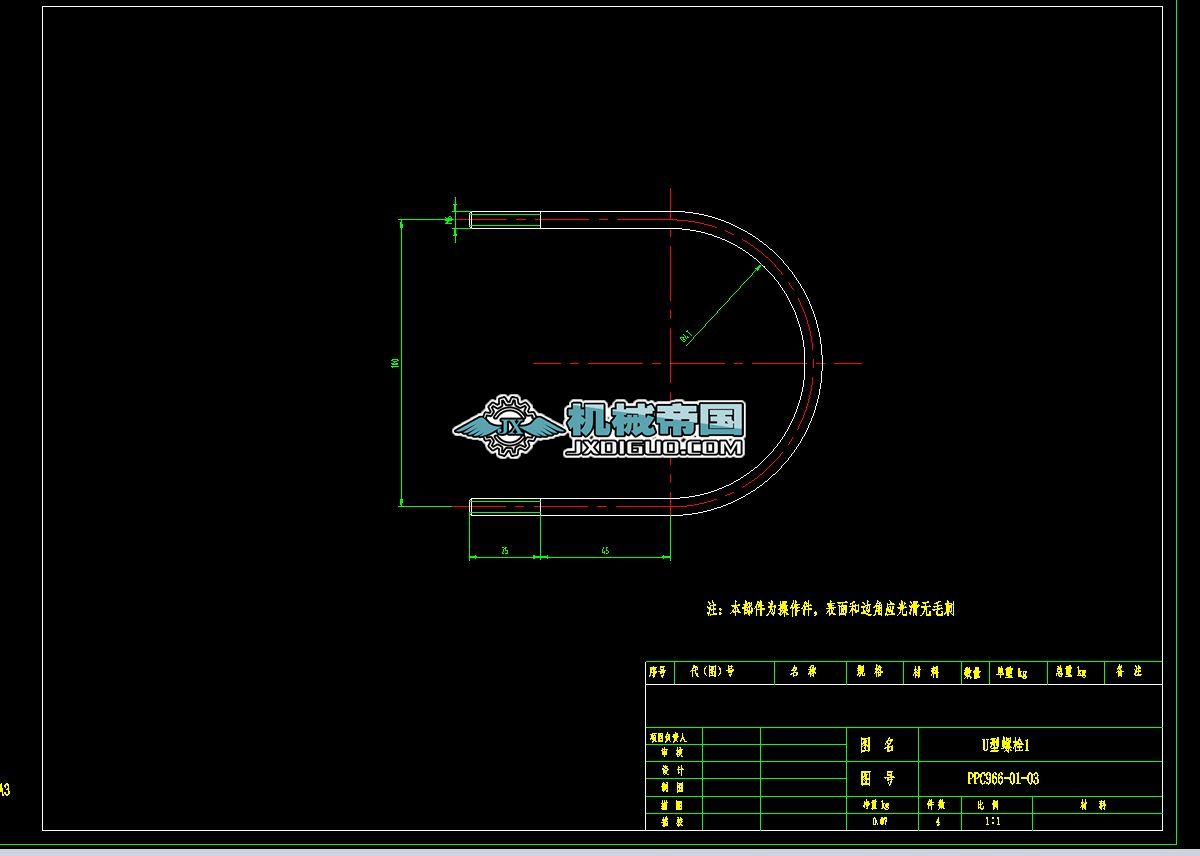Image resolution: width=1200 pixels, height=856 pixels.
Task: Click the "代(图)号" header cell
Action: (722, 672)
